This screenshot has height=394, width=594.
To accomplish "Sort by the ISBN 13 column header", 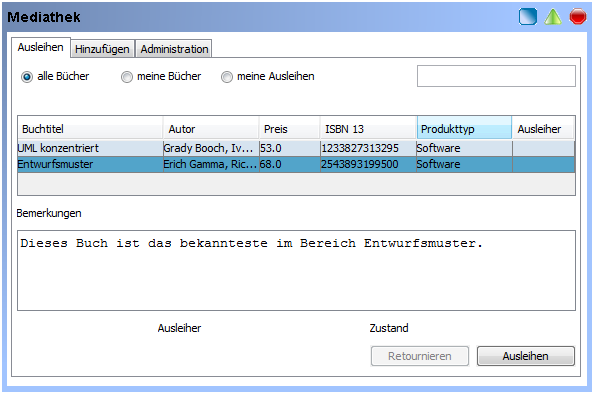I will click(369, 129).
